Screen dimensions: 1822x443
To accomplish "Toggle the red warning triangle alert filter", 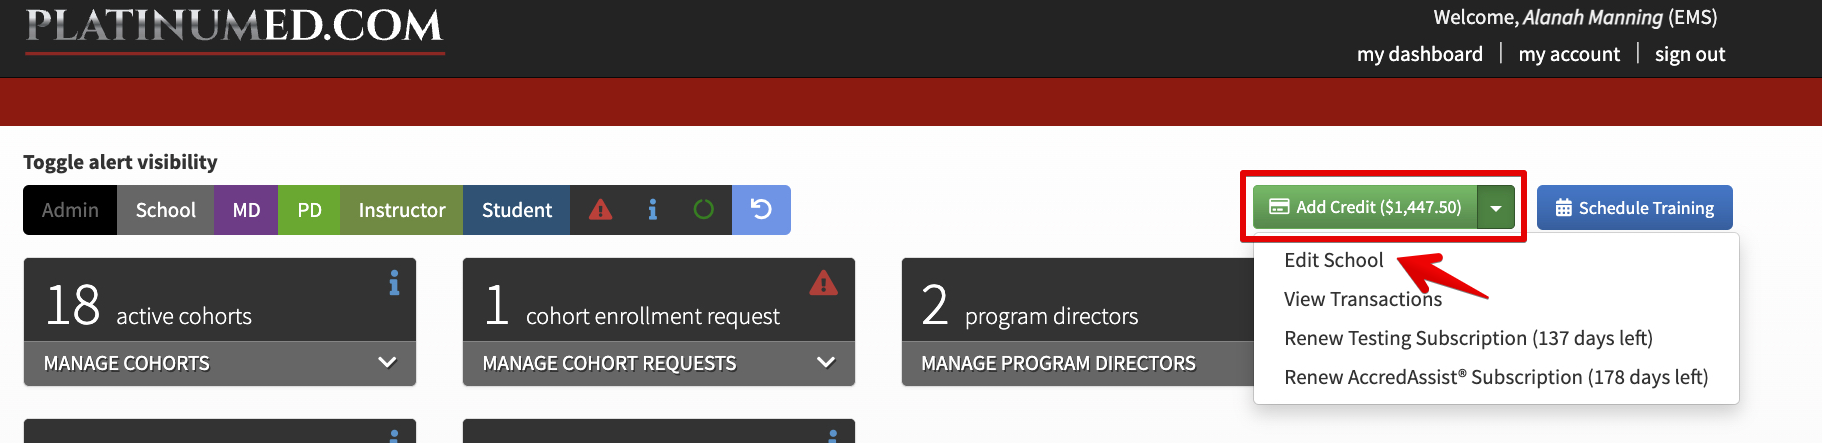I will pyautogui.click(x=600, y=210).
